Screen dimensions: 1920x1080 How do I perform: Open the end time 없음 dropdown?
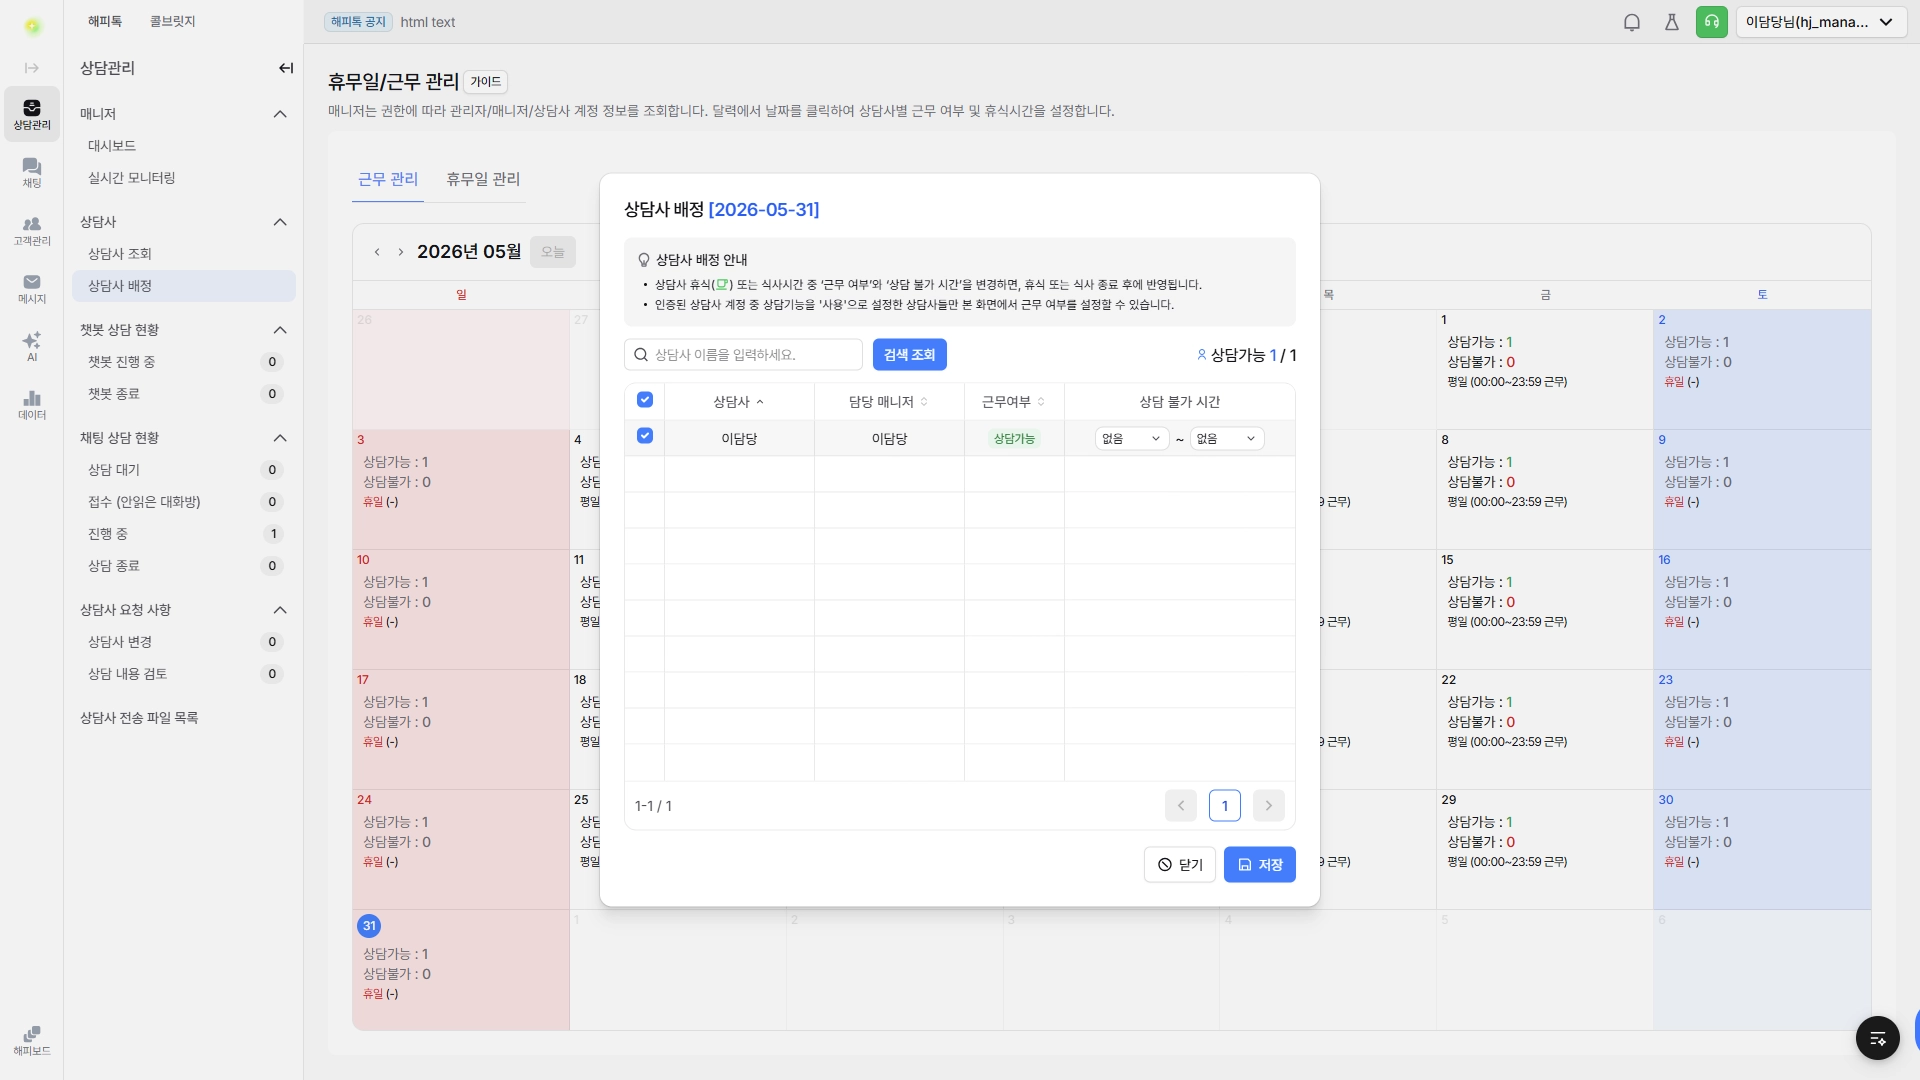(x=1227, y=439)
